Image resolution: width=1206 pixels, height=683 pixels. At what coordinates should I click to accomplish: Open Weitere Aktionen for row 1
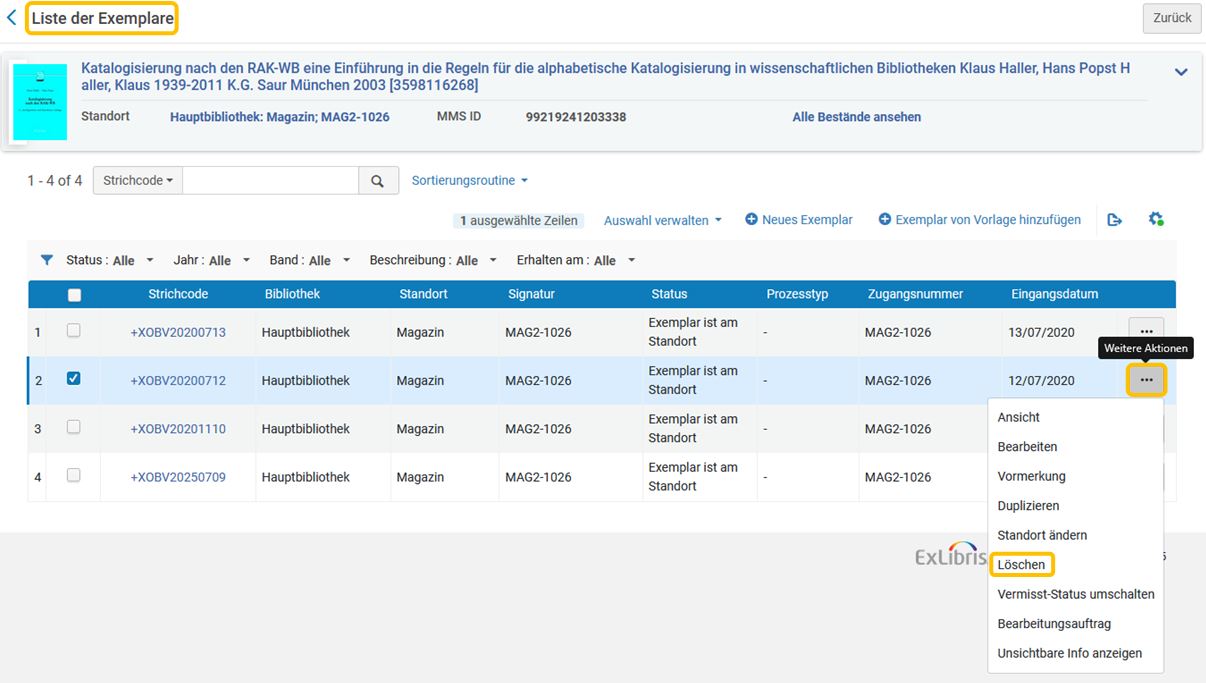[1146, 332]
